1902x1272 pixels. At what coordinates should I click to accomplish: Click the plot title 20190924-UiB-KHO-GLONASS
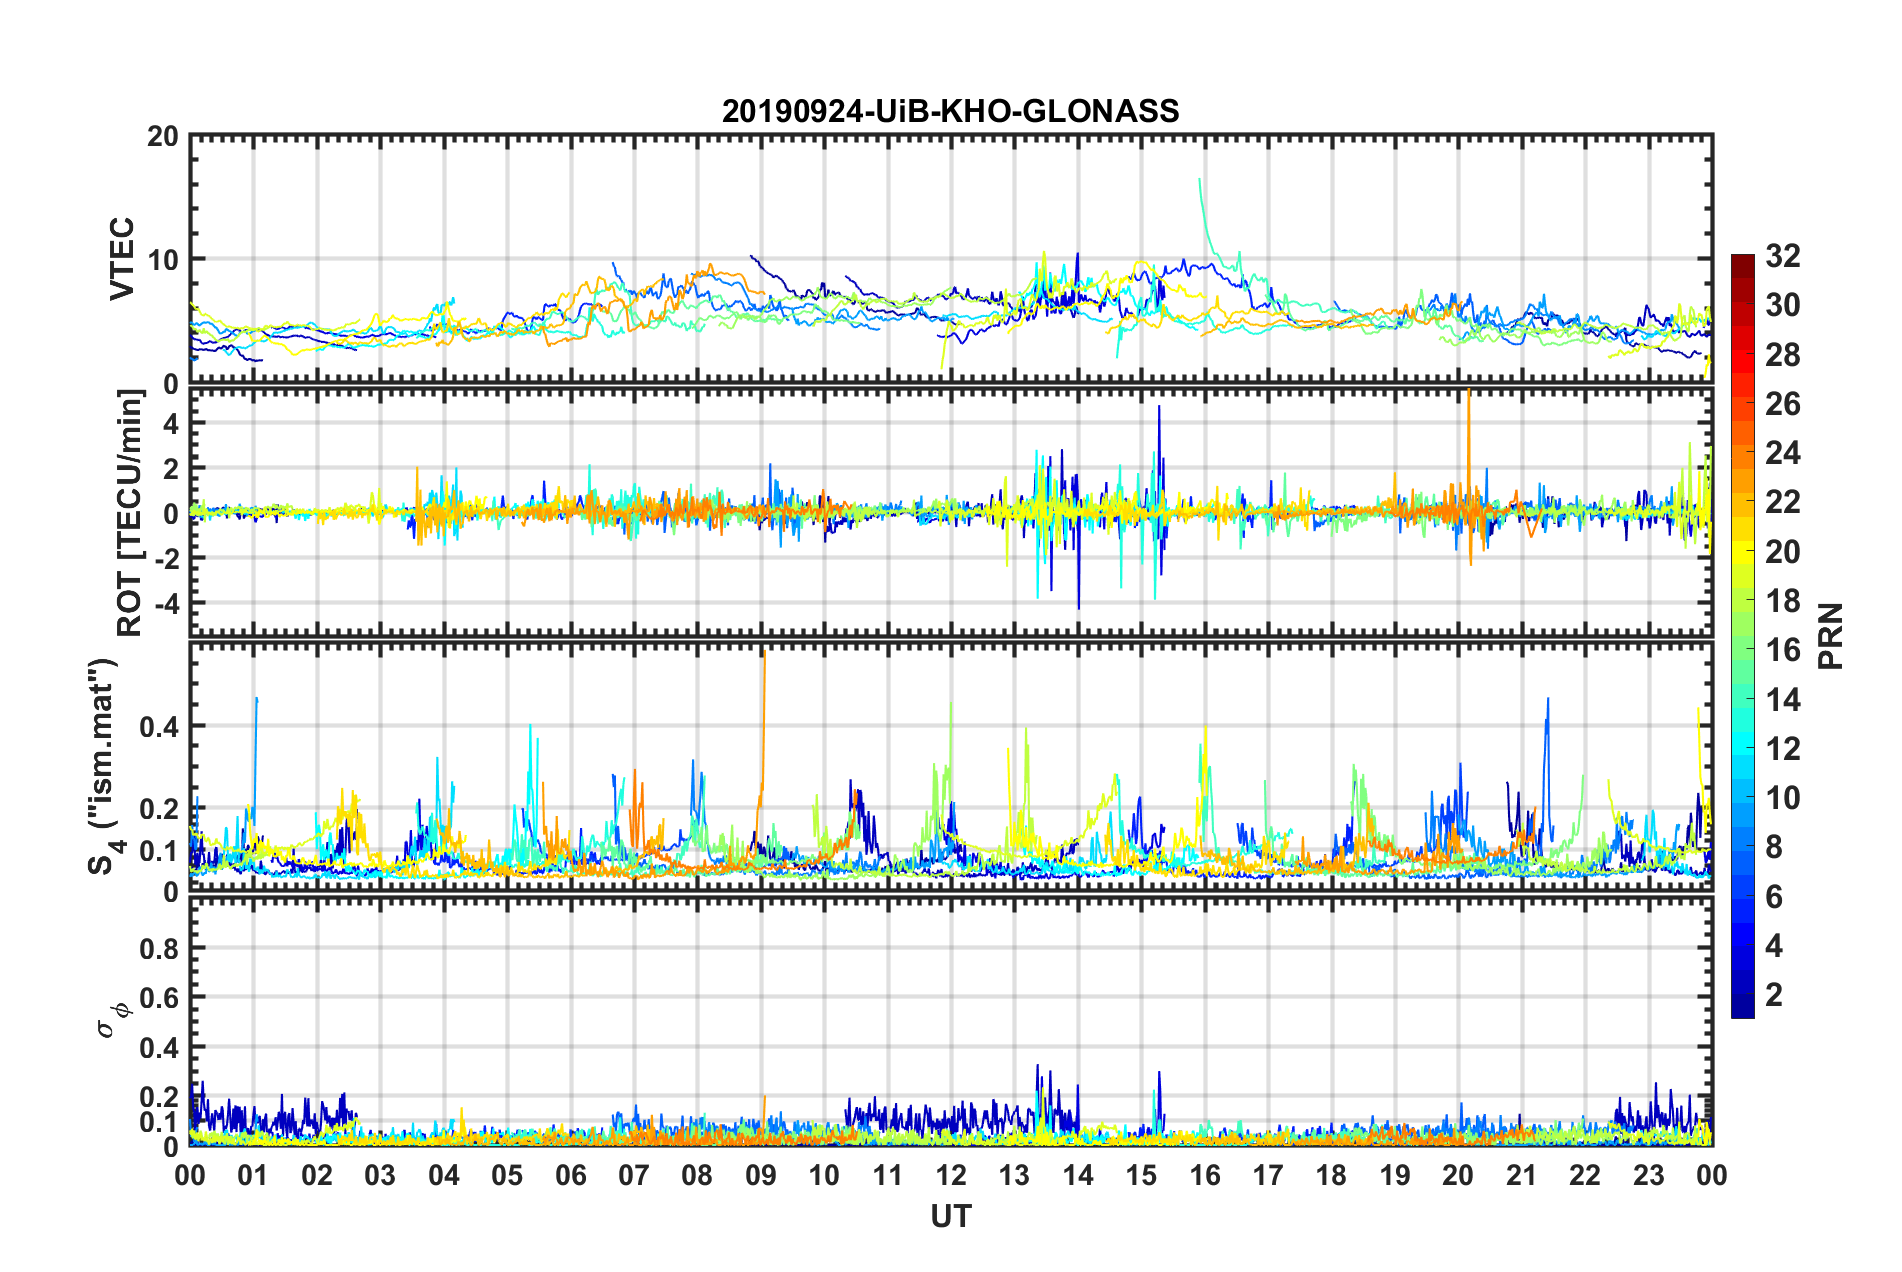tap(950, 110)
